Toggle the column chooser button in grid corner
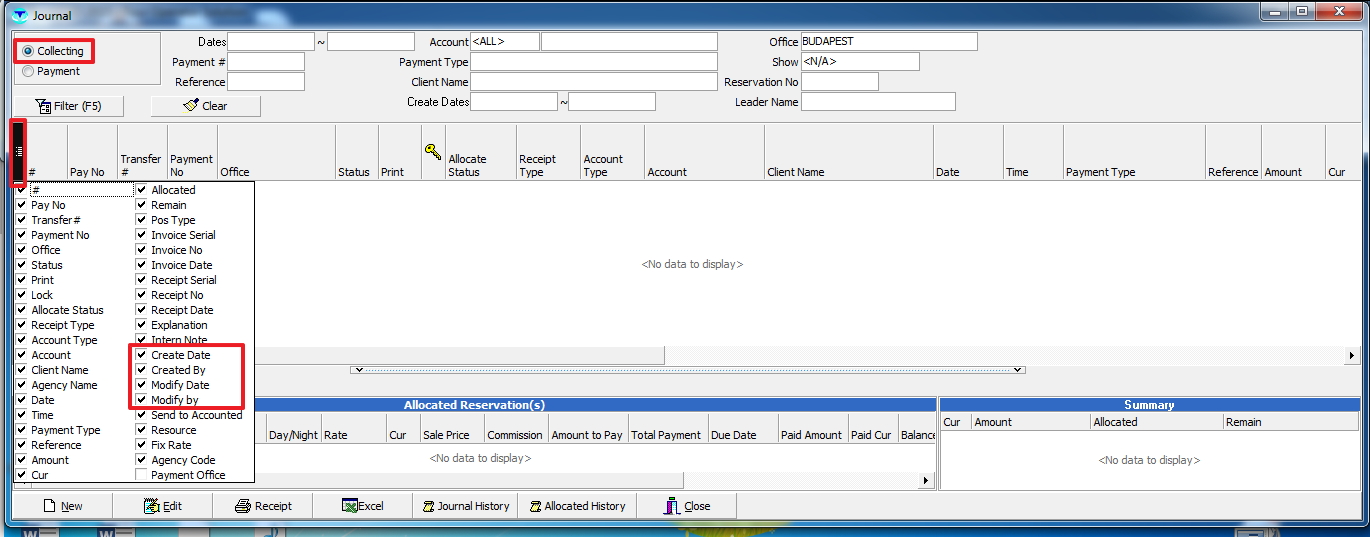 point(19,152)
